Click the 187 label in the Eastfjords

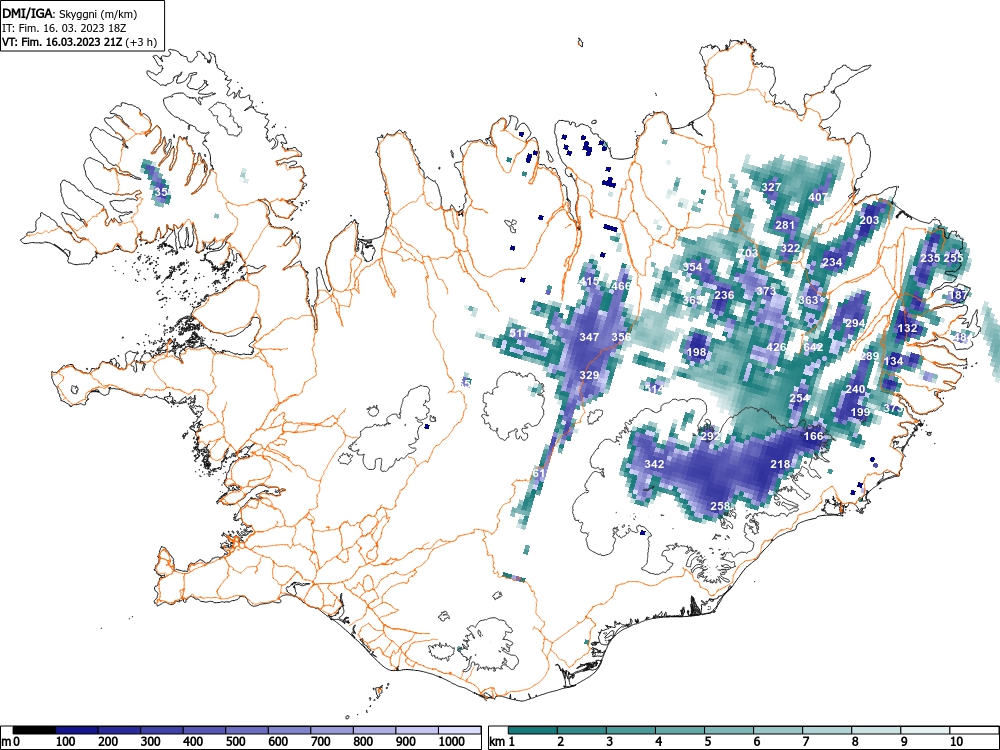(x=958, y=295)
